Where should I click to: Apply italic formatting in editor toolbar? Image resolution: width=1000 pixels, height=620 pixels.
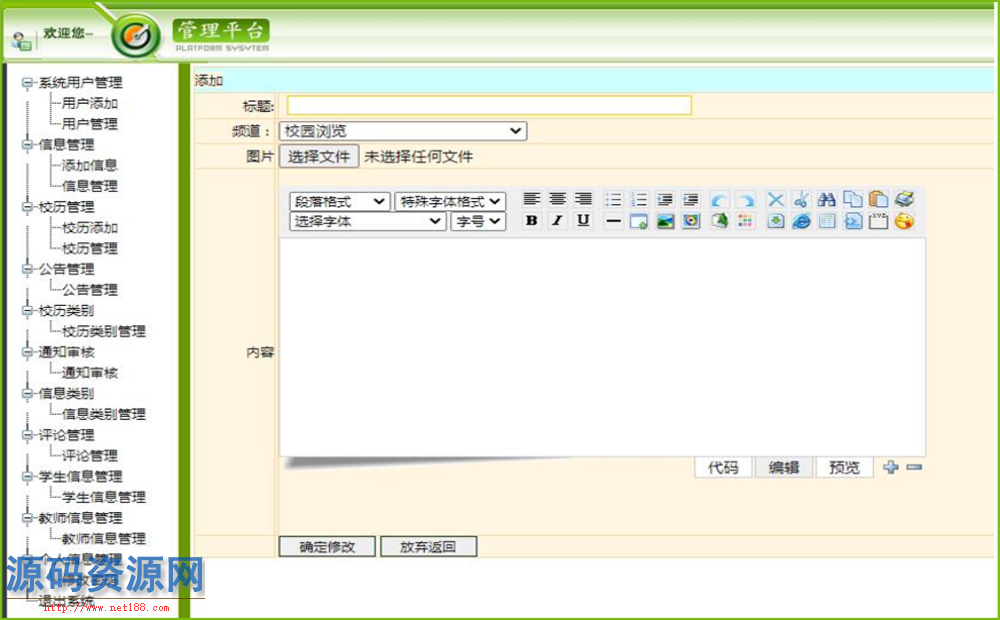pyautogui.click(x=557, y=221)
